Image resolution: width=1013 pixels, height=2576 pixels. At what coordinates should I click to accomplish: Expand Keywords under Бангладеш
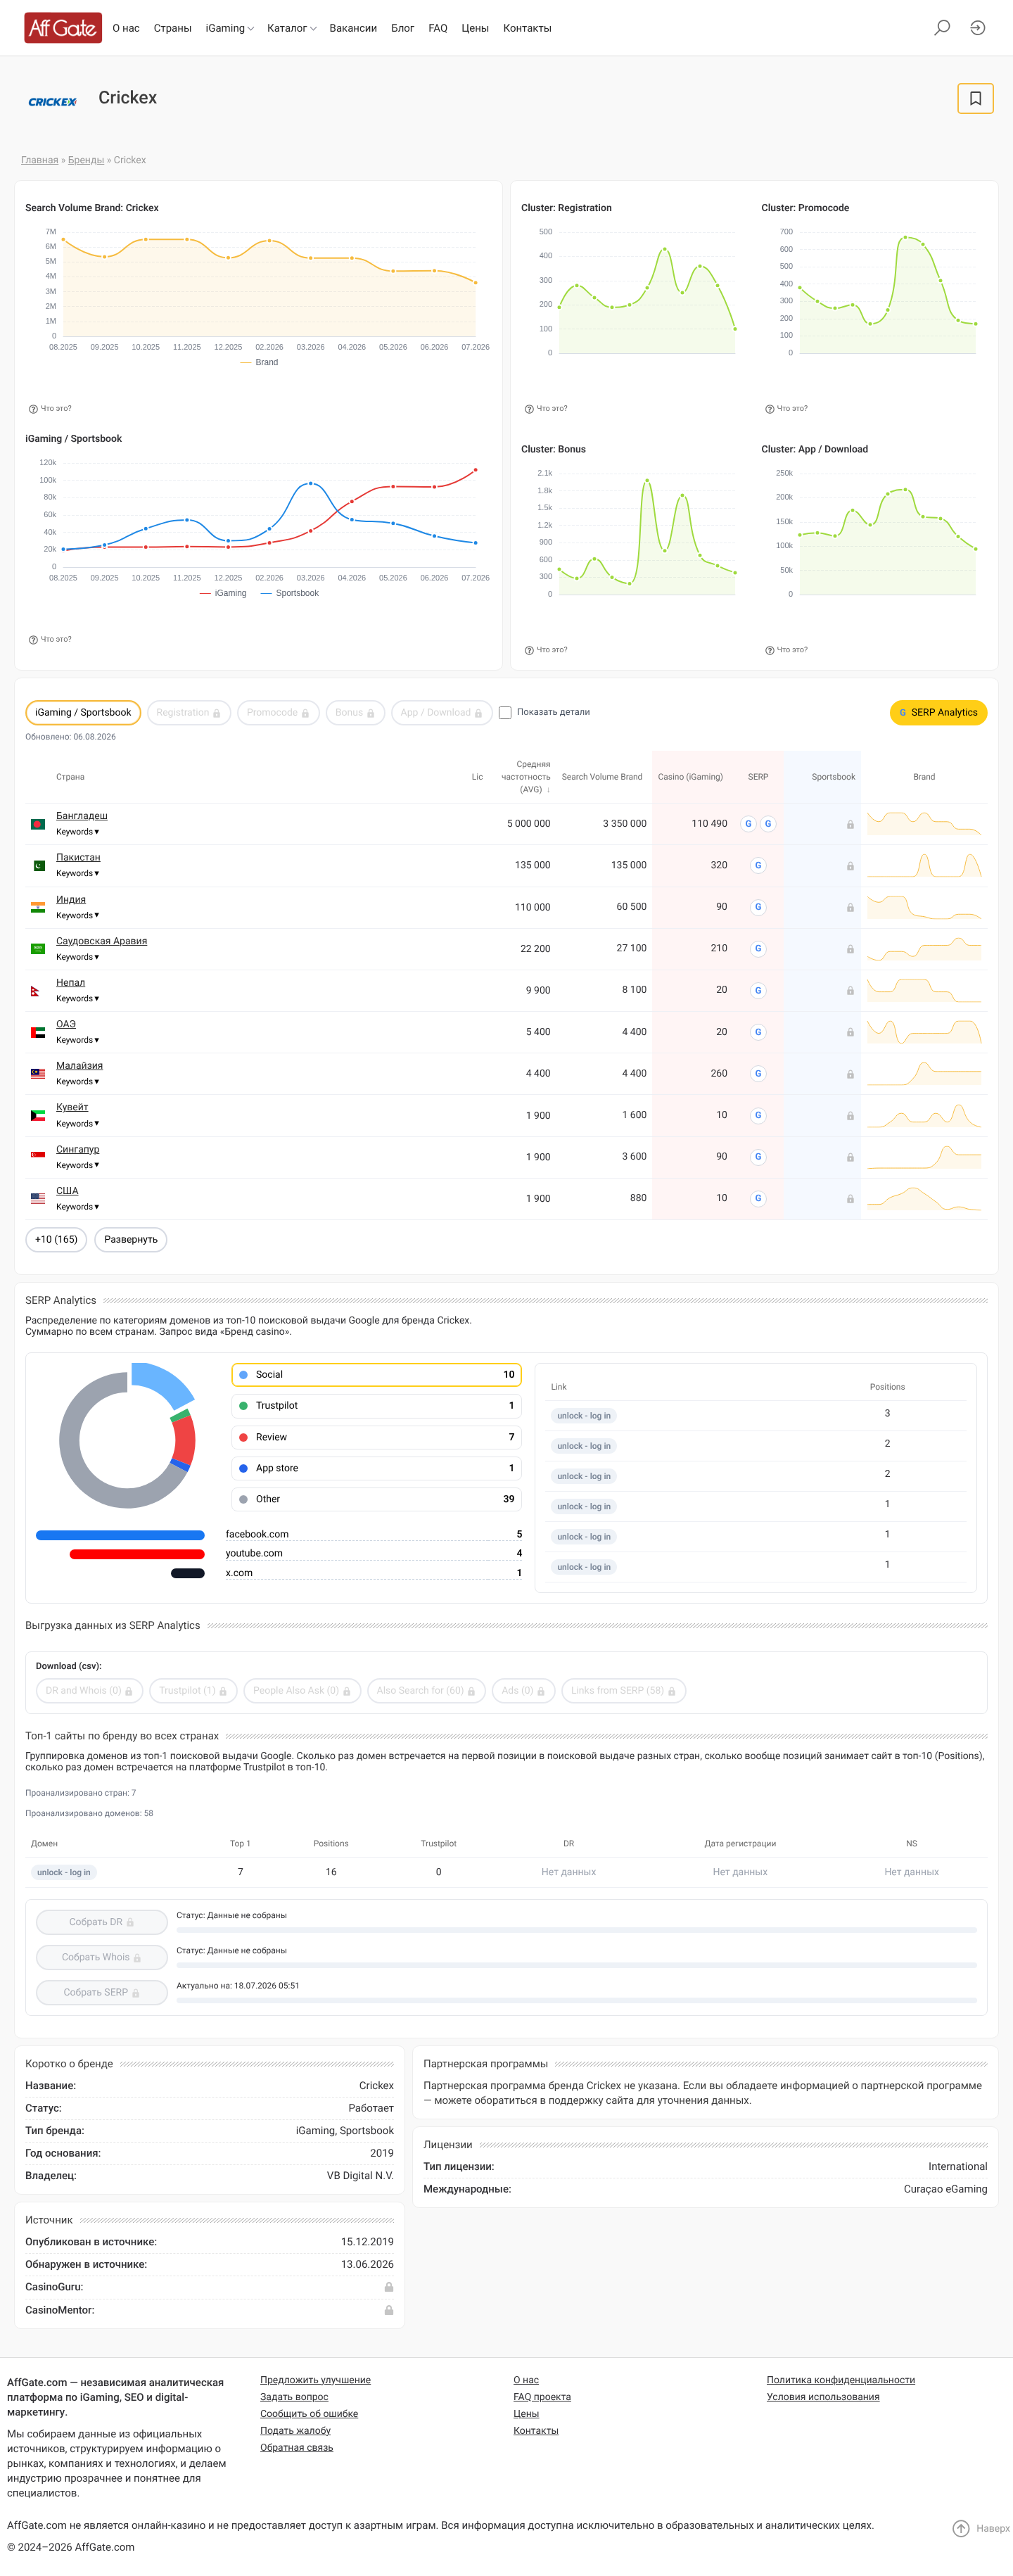tap(77, 832)
